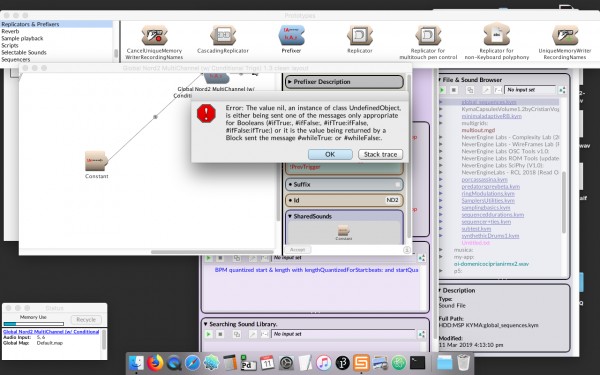Click No input set field in File Browser
Screen dimensions: 600x375
click(530, 90)
